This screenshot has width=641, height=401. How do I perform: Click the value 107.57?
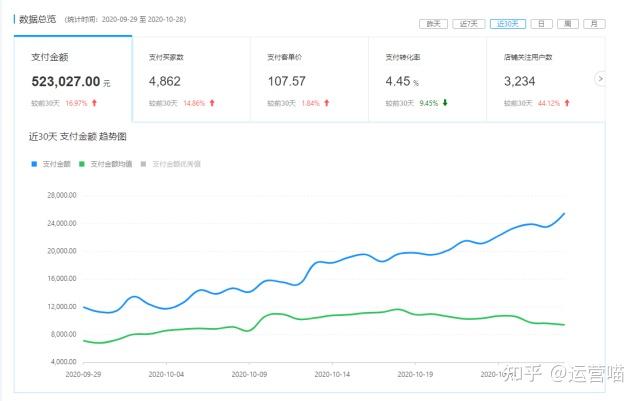tap(287, 81)
